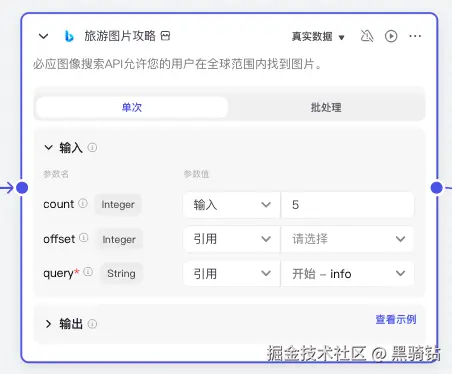This screenshot has height=374, width=452.
Task: Click info icon next to count
Action: 83,203
